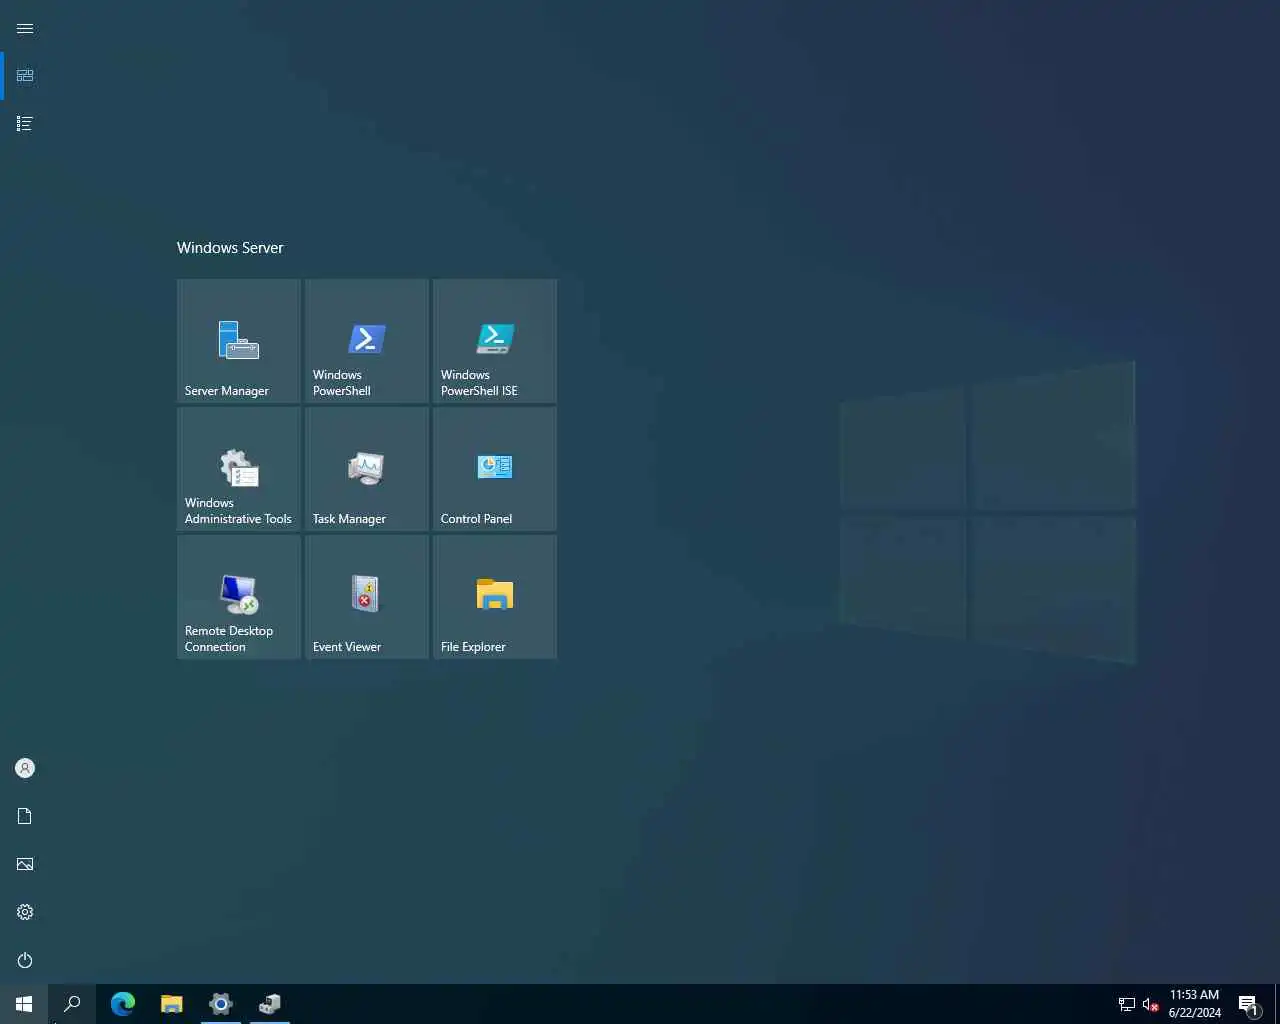This screenshot has width=1280, height=1024.
Task: Switch to Server Manager on the taskbar
Action: (270, 1004)
